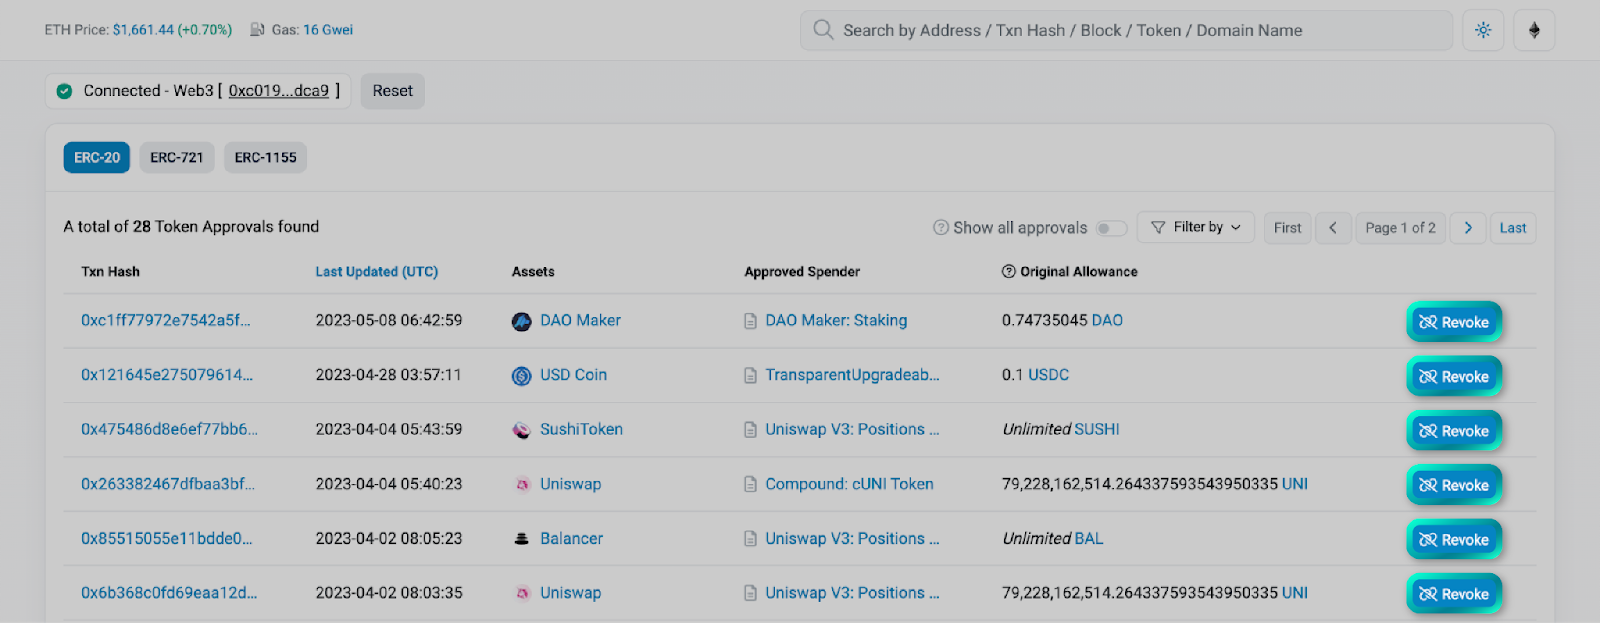Click the search magnifier icon

tap(823, 30)
